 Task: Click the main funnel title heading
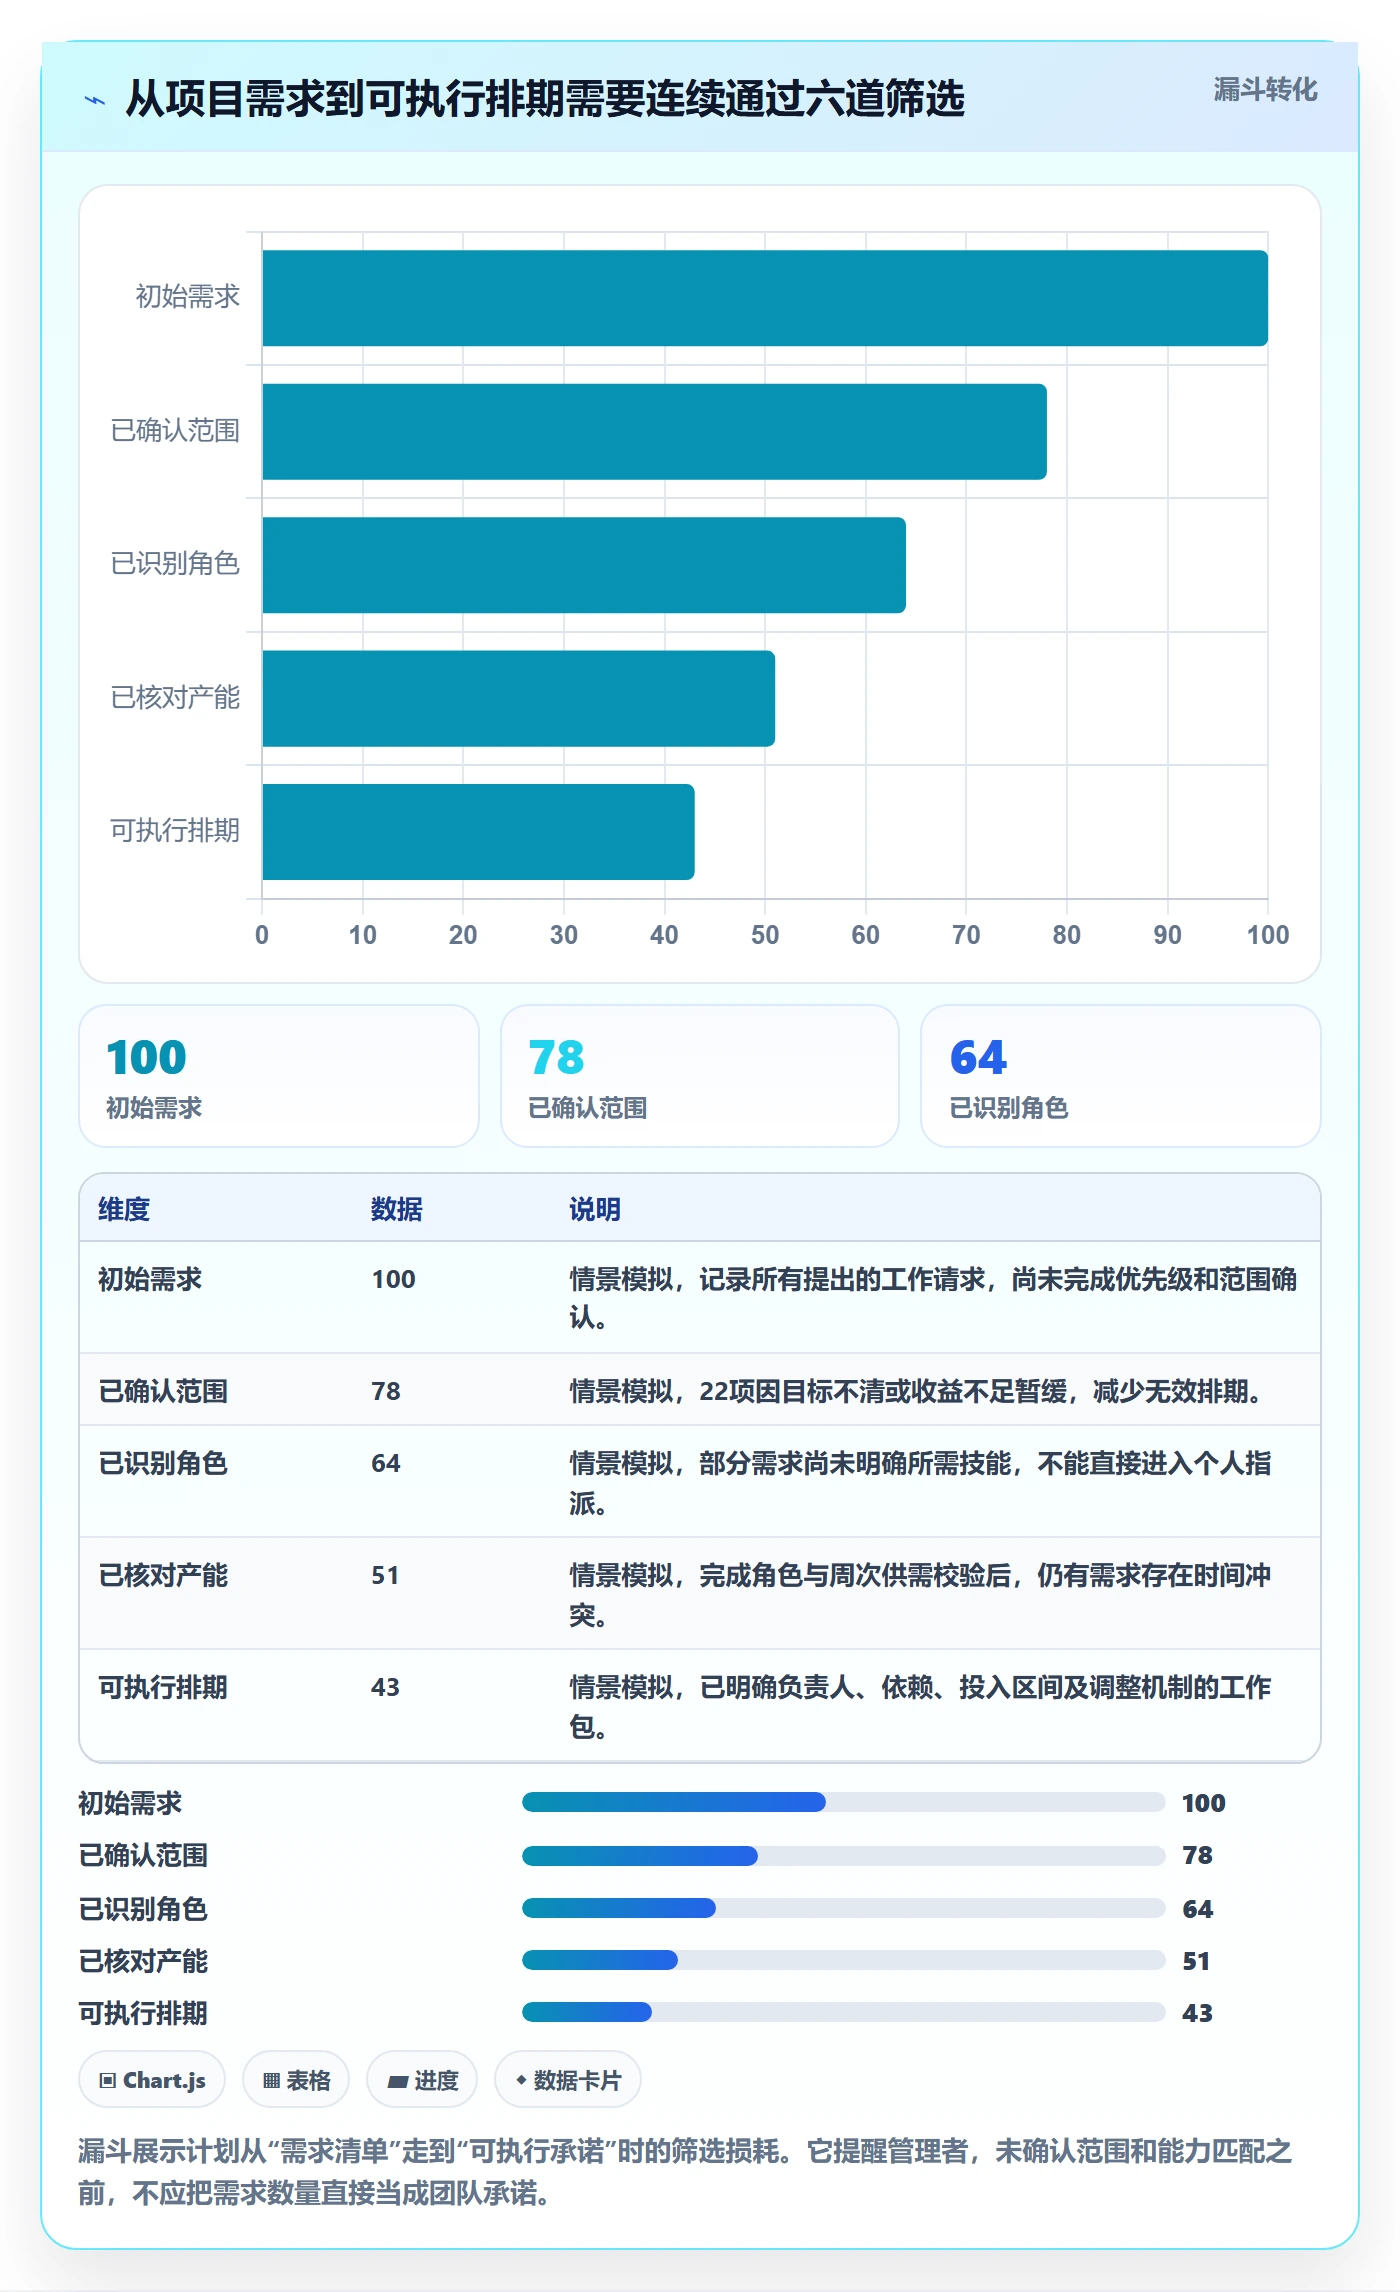point(545,99)
